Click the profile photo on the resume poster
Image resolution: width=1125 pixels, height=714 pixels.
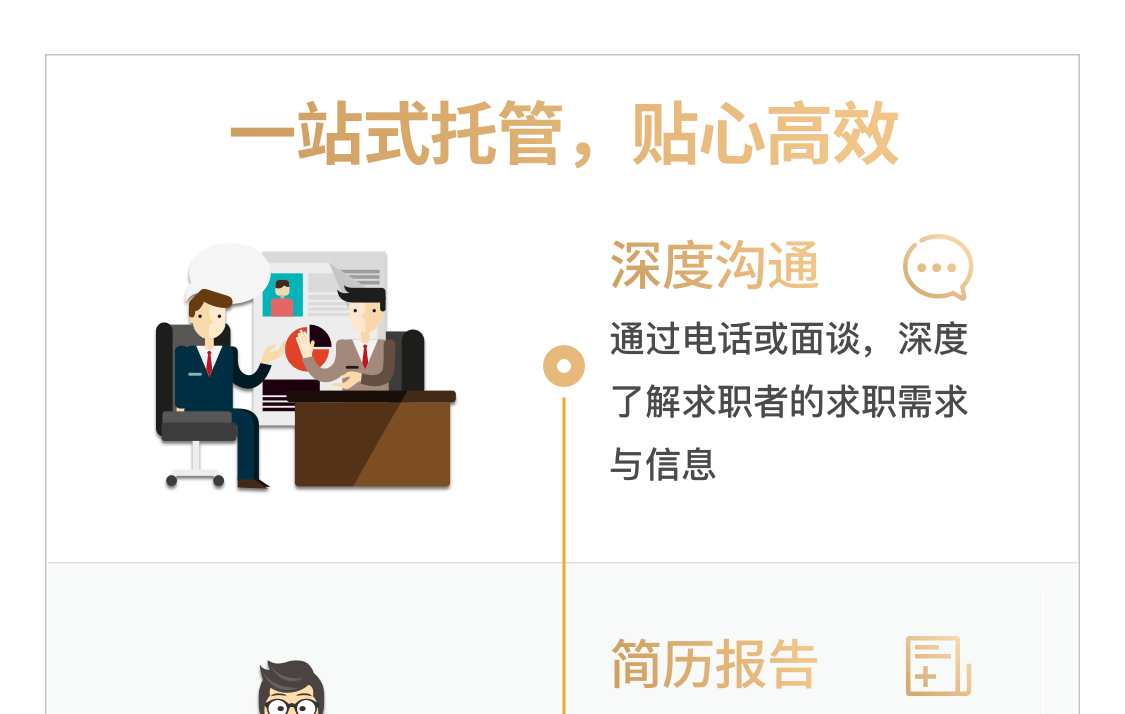283,295
